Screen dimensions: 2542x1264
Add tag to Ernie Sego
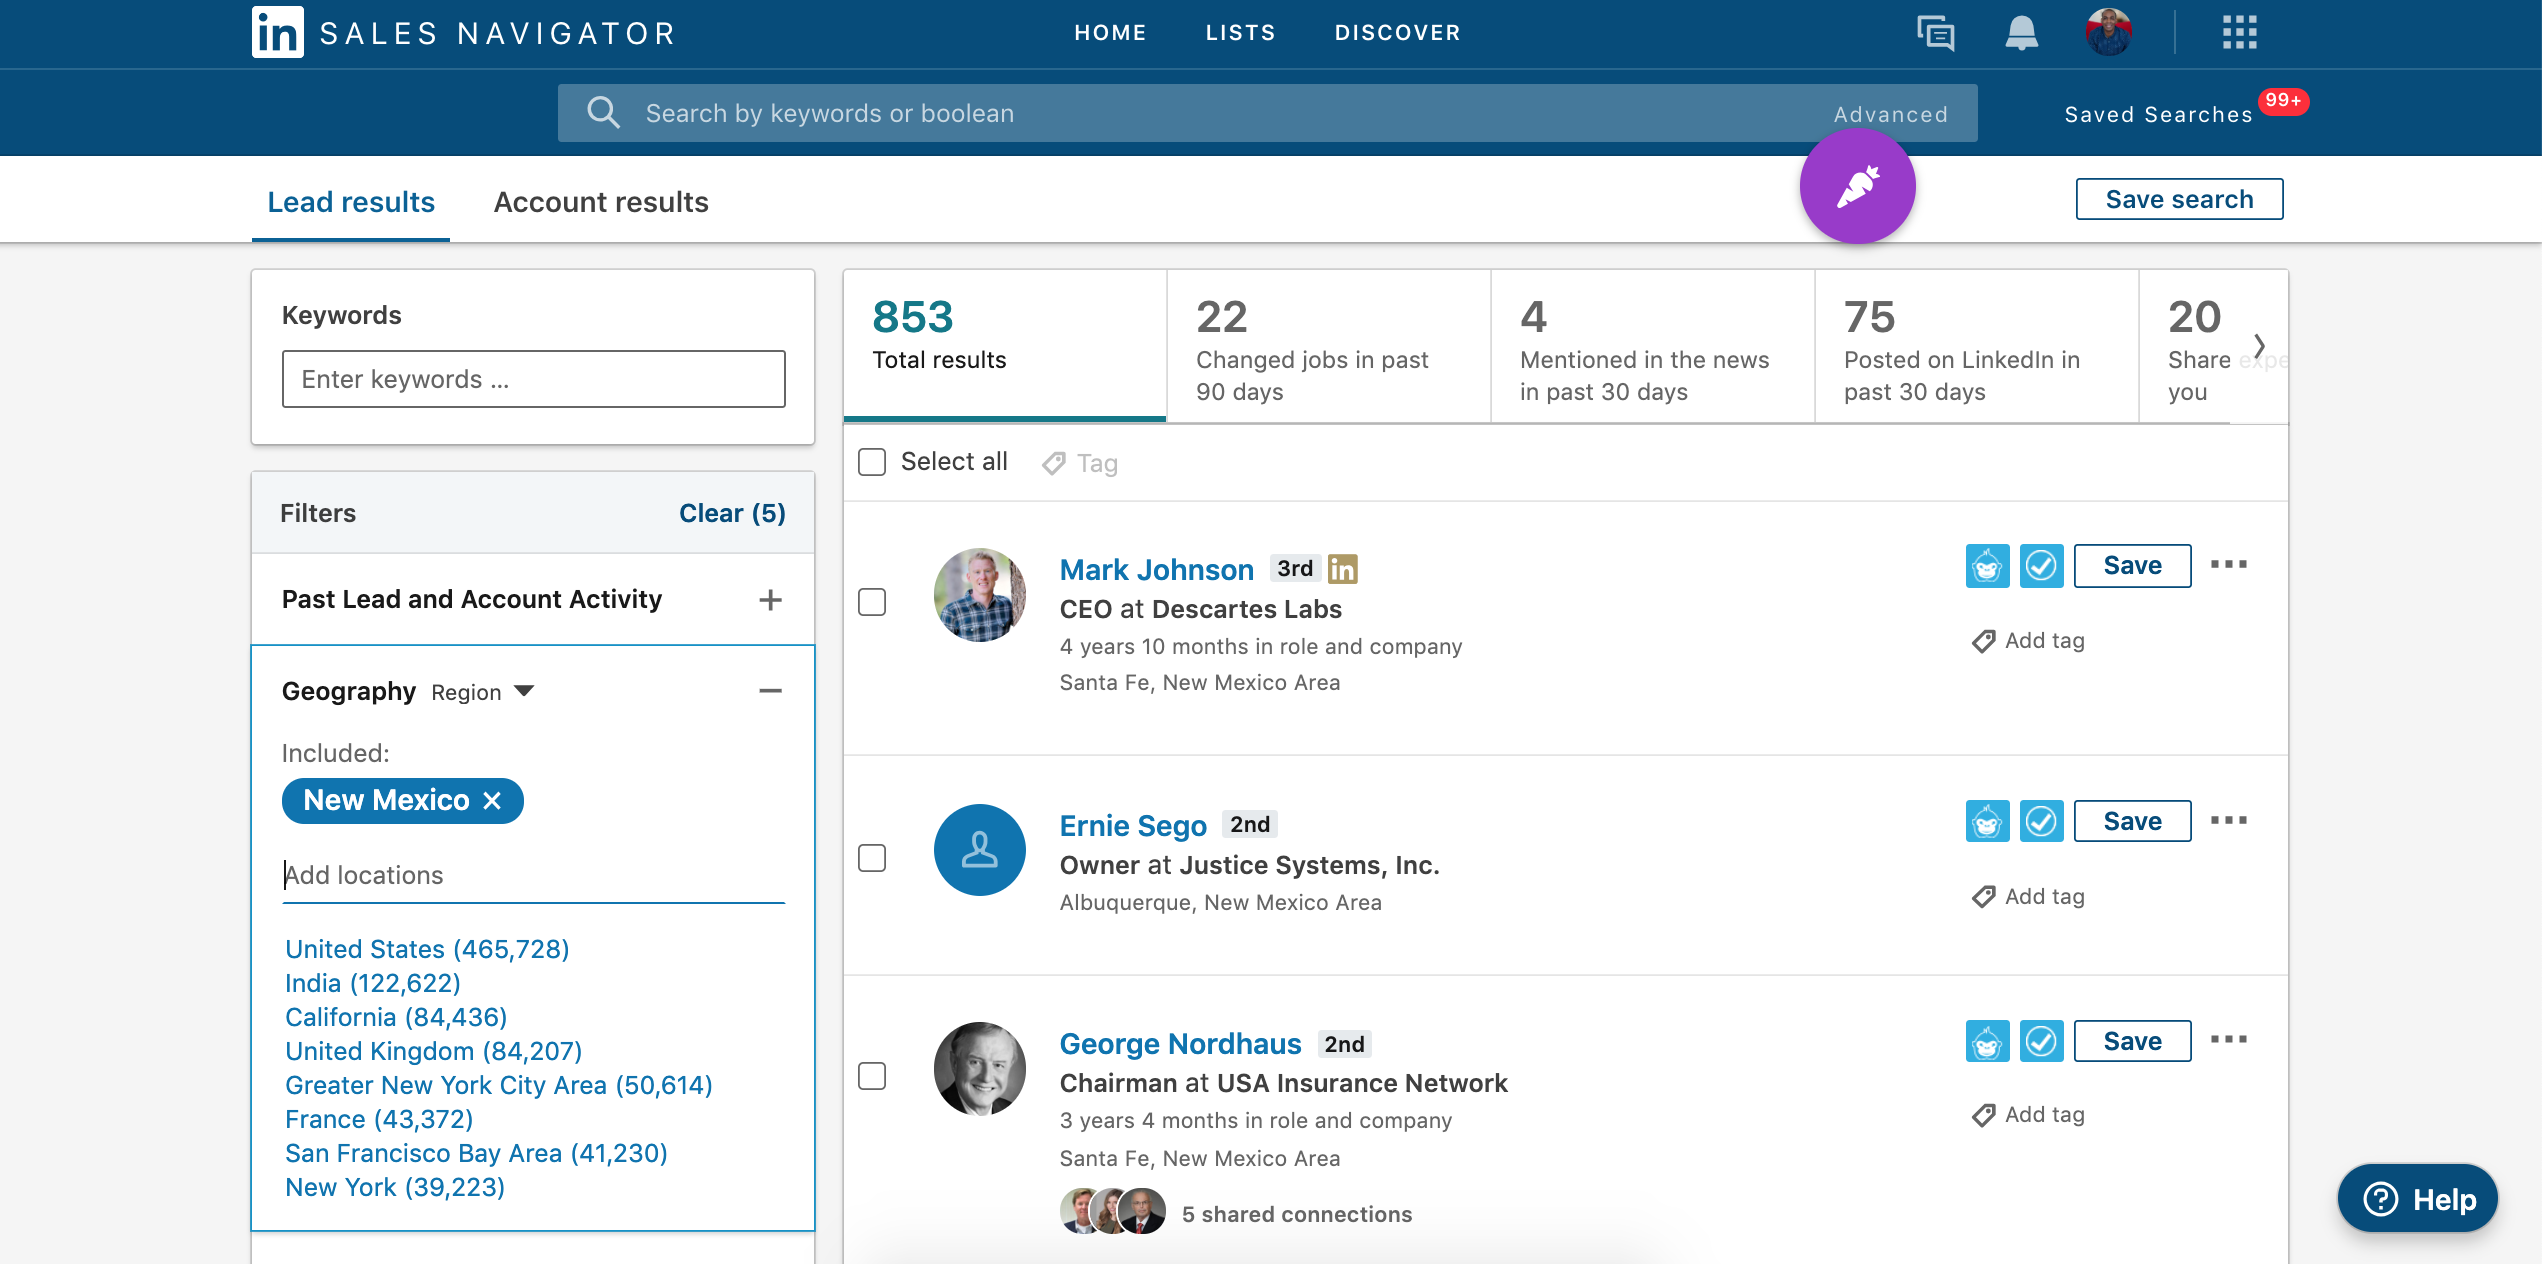click(2028, 897)
